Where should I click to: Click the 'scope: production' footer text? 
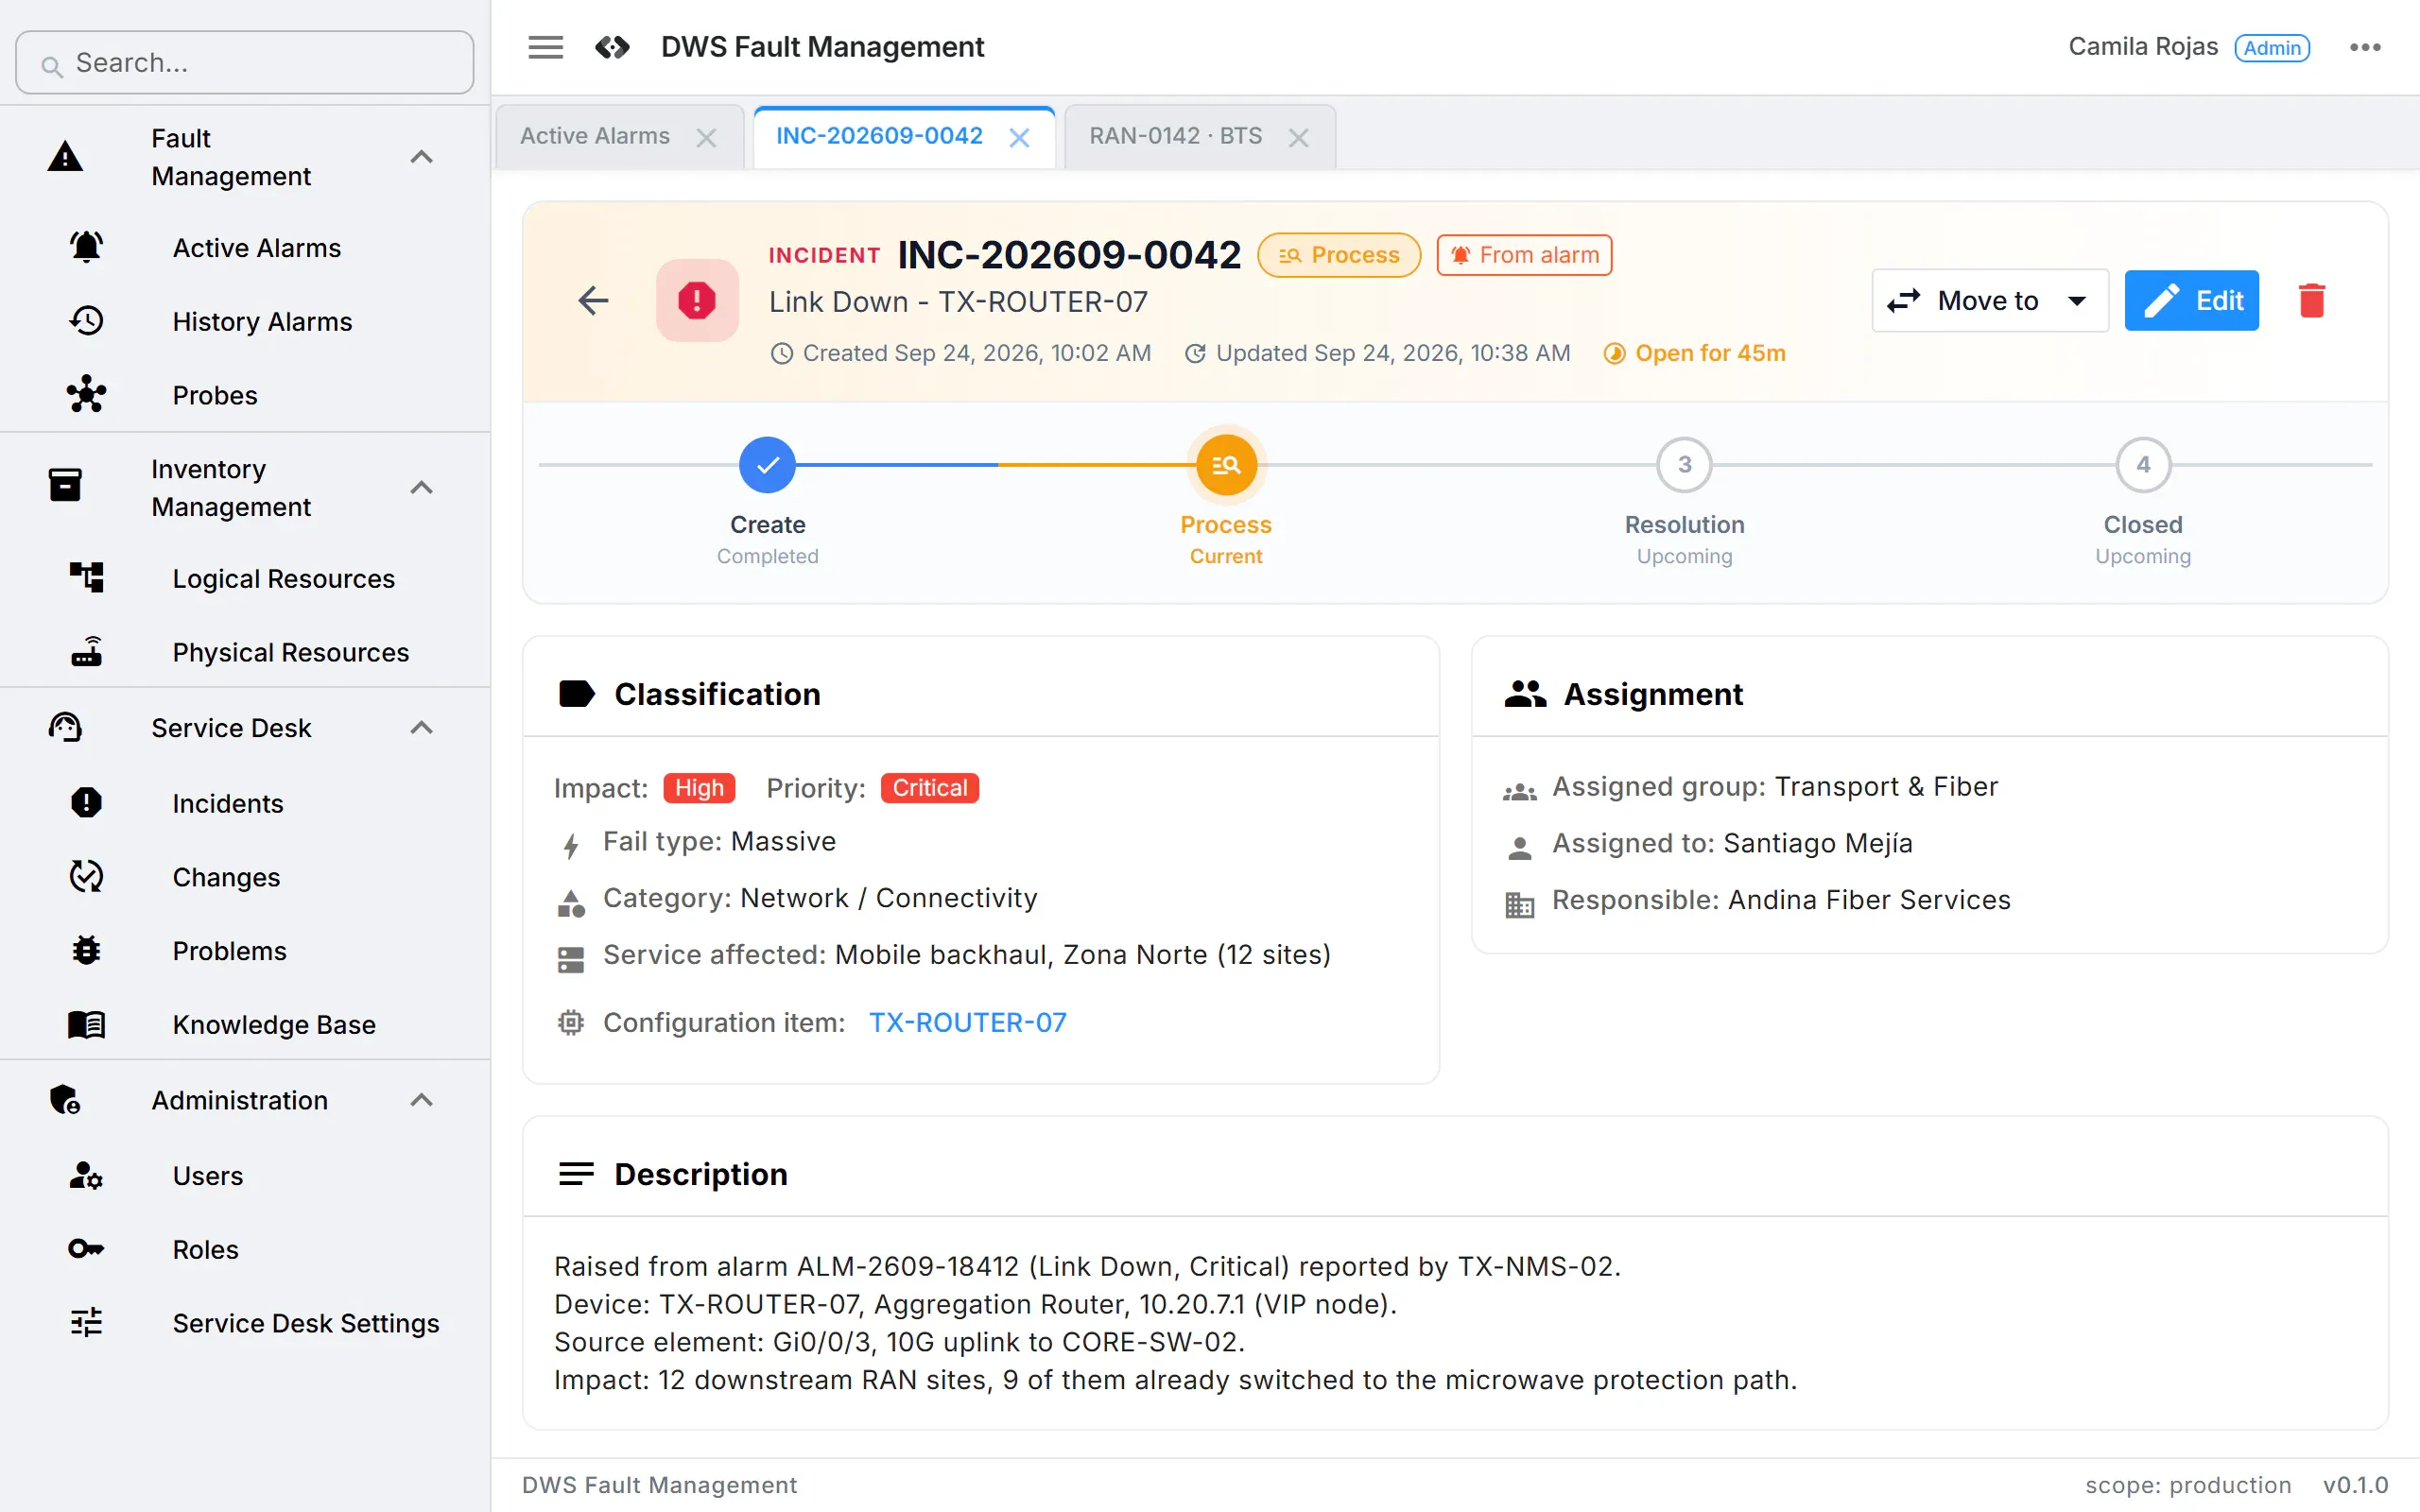click(2188, 1485)
